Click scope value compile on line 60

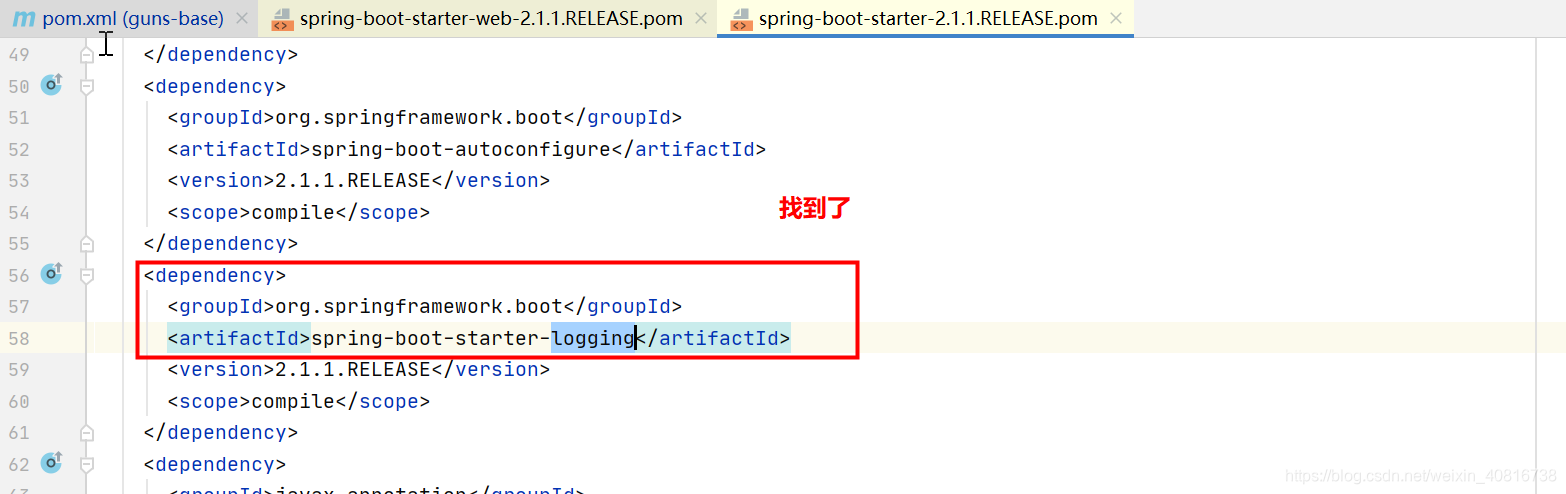click(x=293, y=401)
